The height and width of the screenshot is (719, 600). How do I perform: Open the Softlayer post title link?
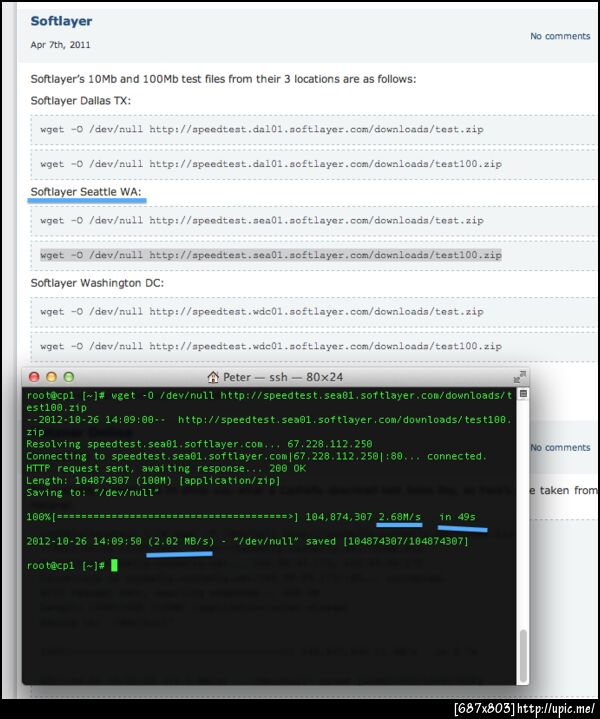pyautogui.click(x=61, y=21)
